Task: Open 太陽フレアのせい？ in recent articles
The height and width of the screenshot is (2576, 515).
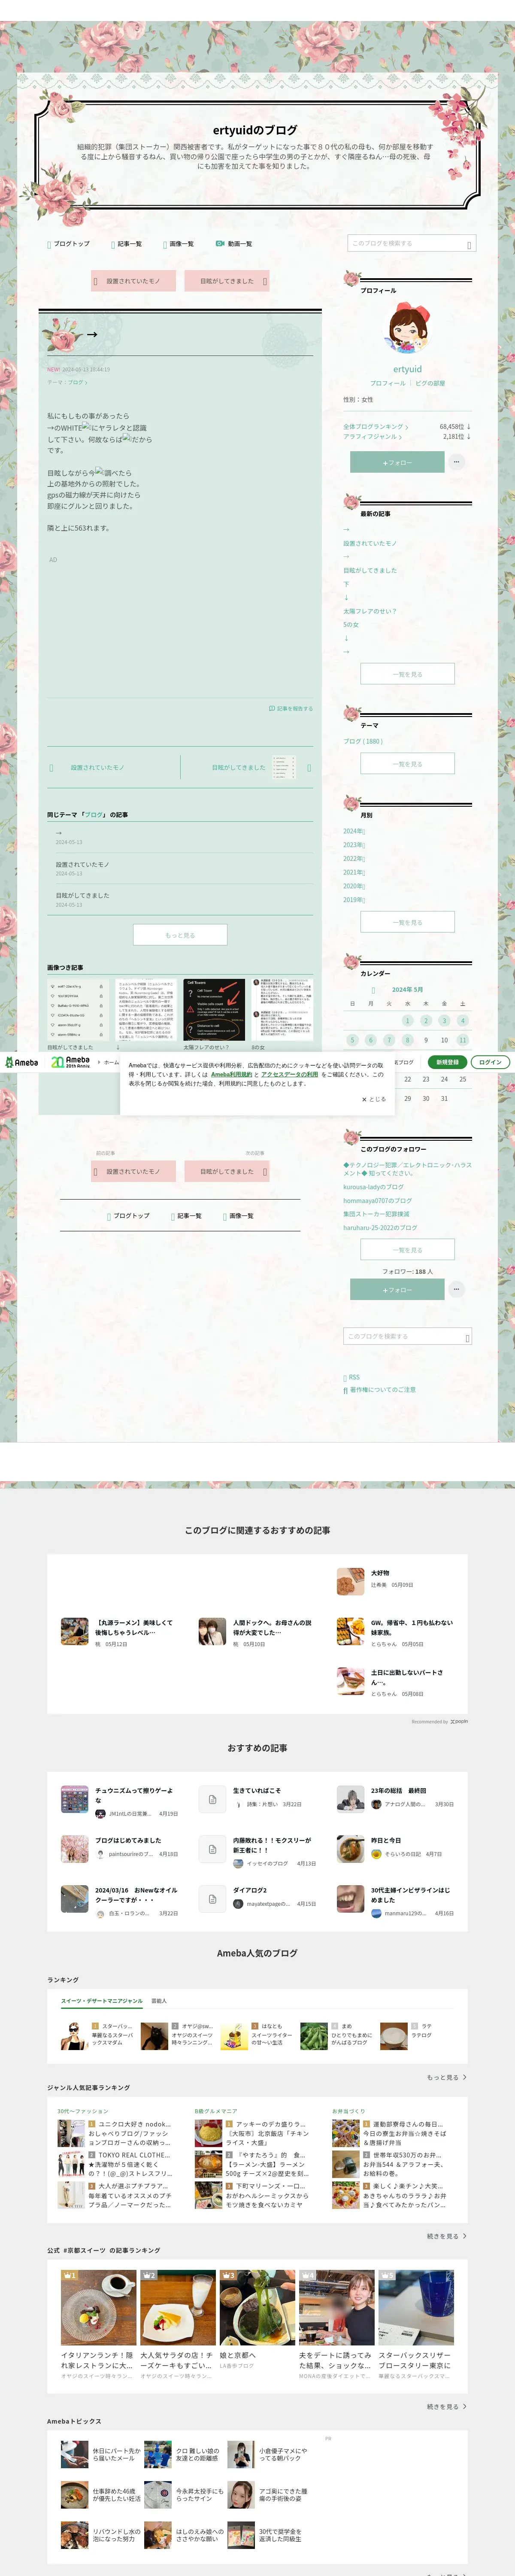Action: pyautogui.click(x=370, y=611)
